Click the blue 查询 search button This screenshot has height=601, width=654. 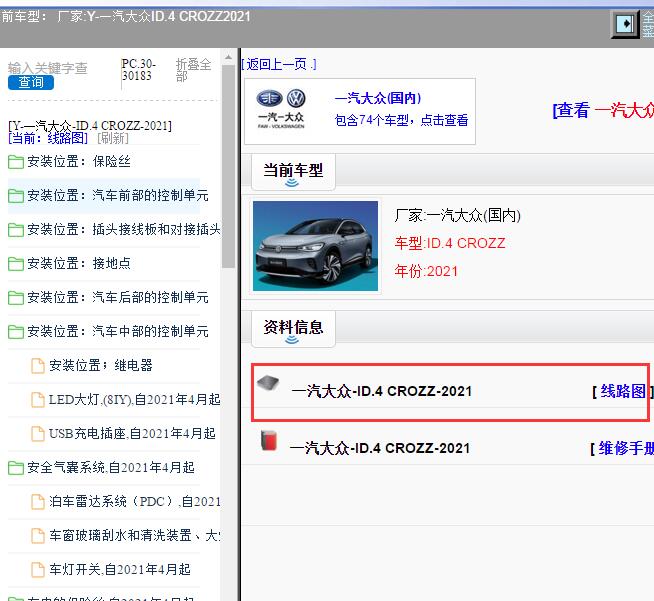coord(31,83)
